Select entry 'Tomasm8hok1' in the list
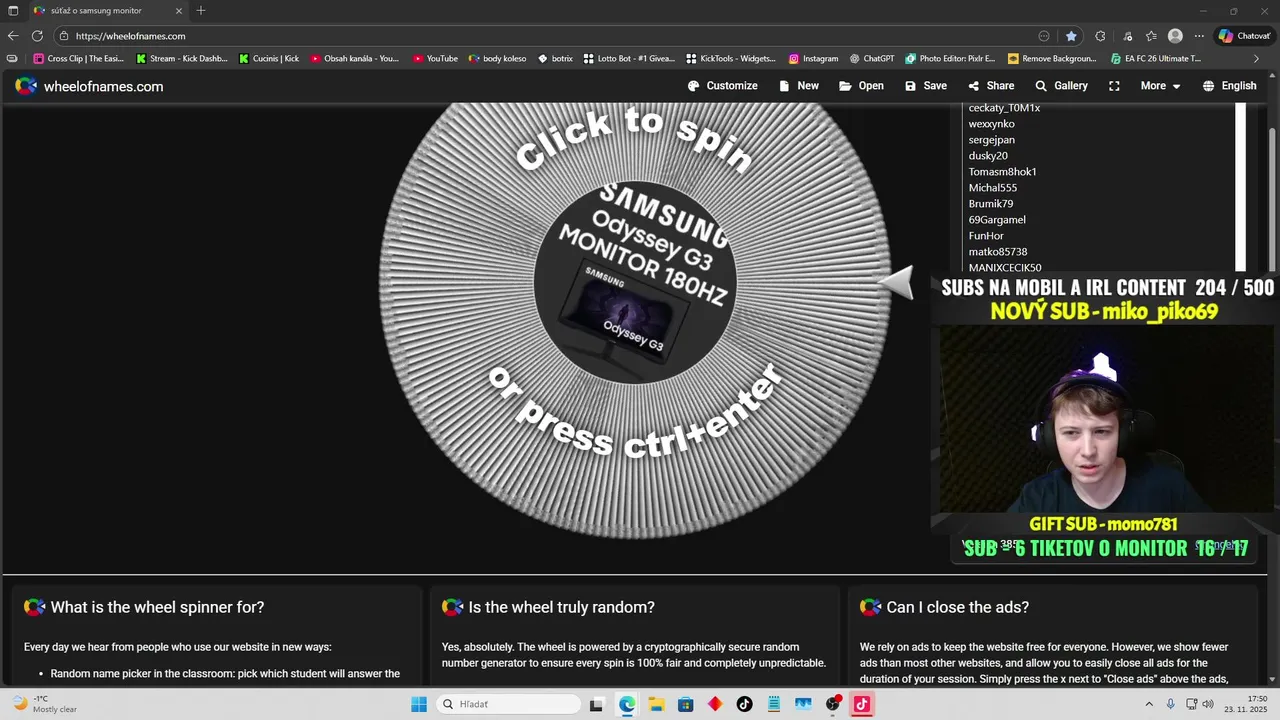Screen dimensions: 1280x720 pos(1002,172)
